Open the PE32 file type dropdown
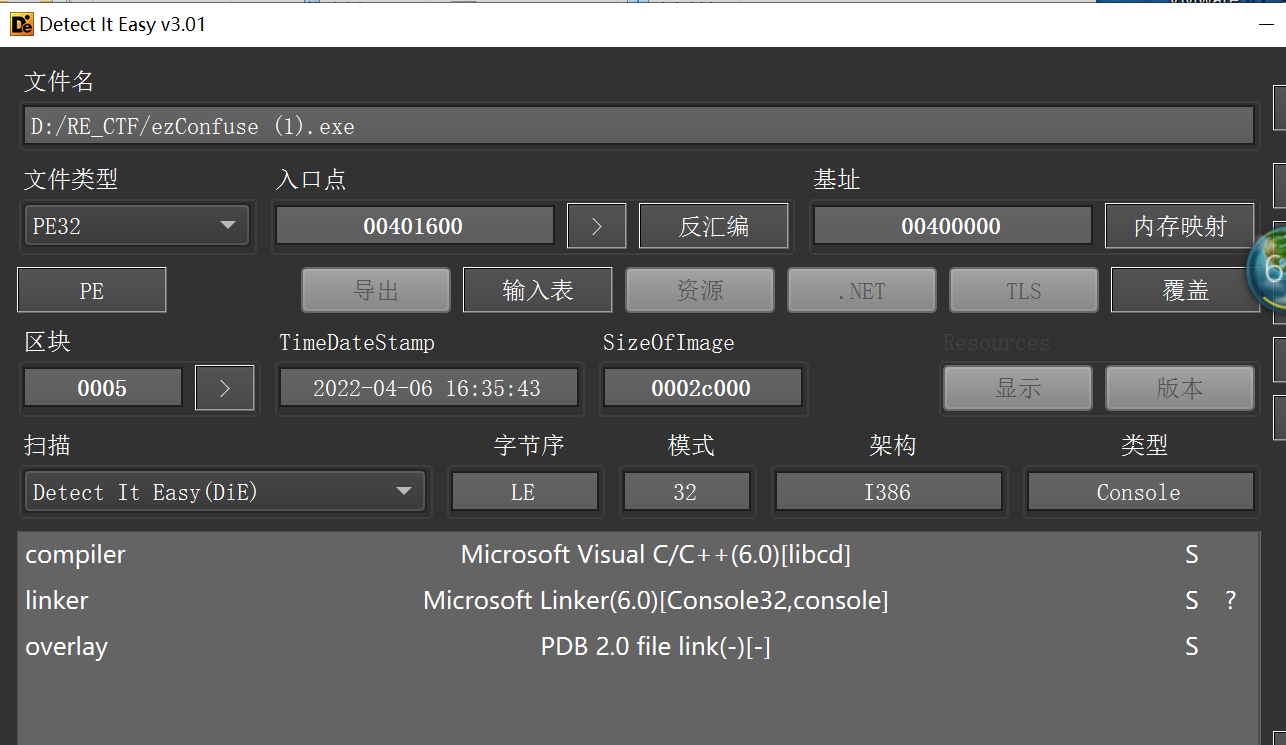Viewport: 1286px width, 745px height. [136, 225]
